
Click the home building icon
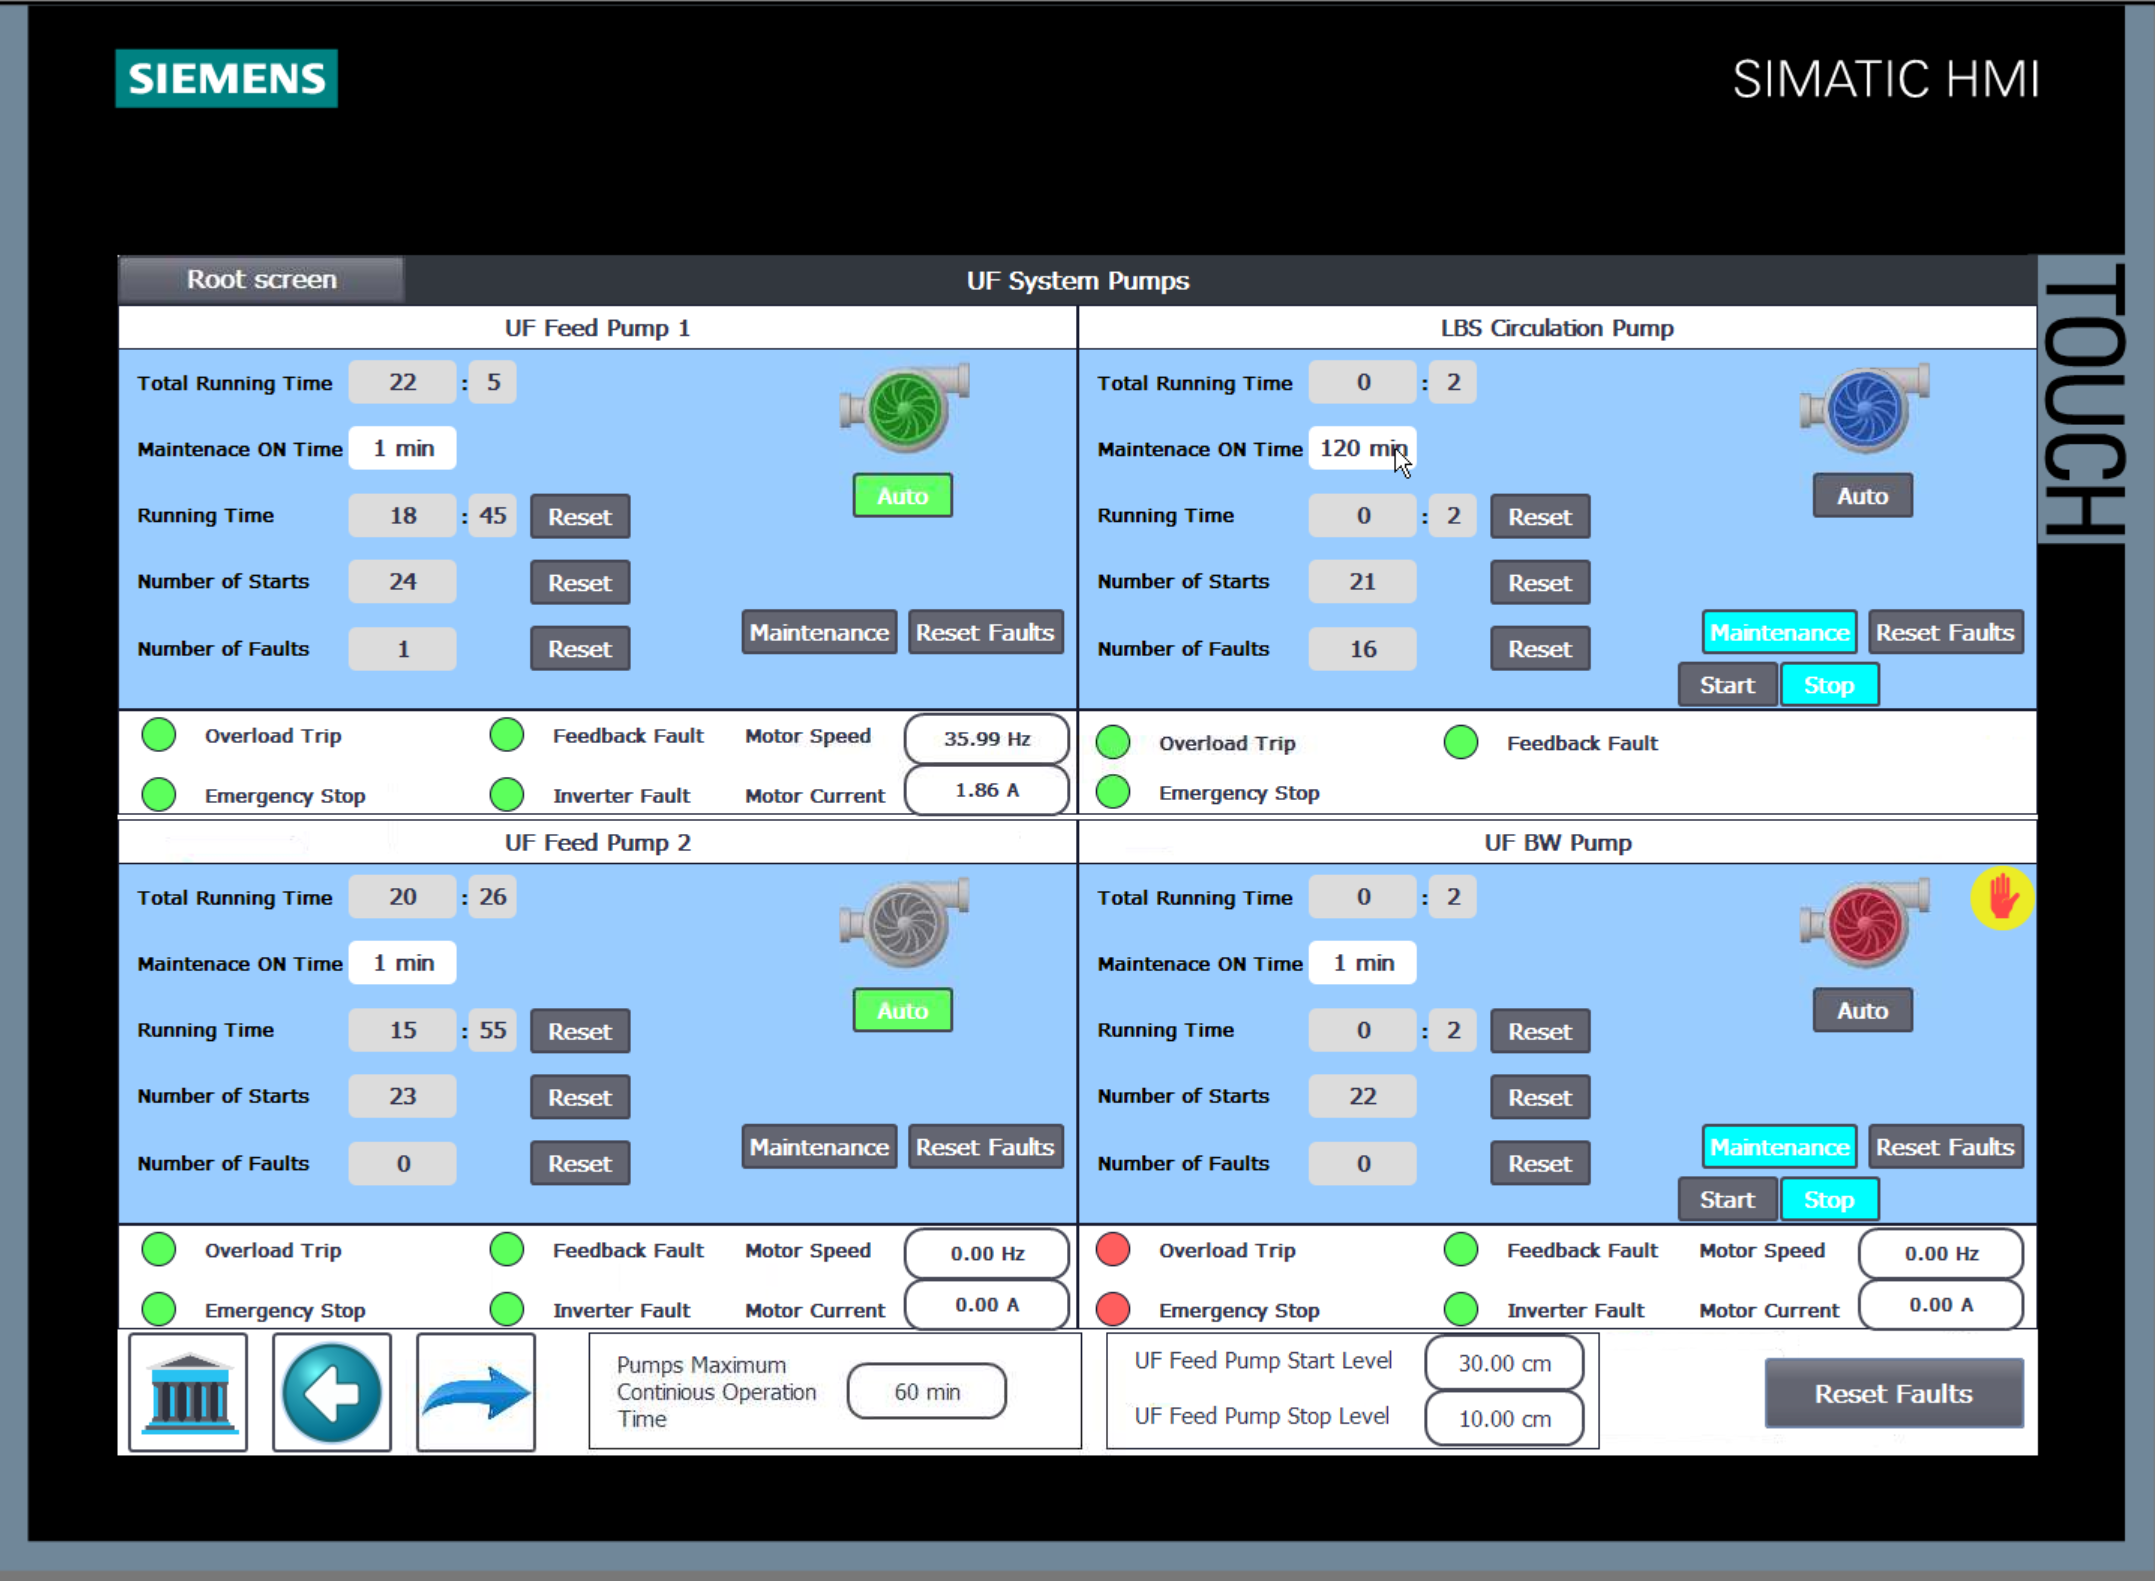click(188, 1392)
